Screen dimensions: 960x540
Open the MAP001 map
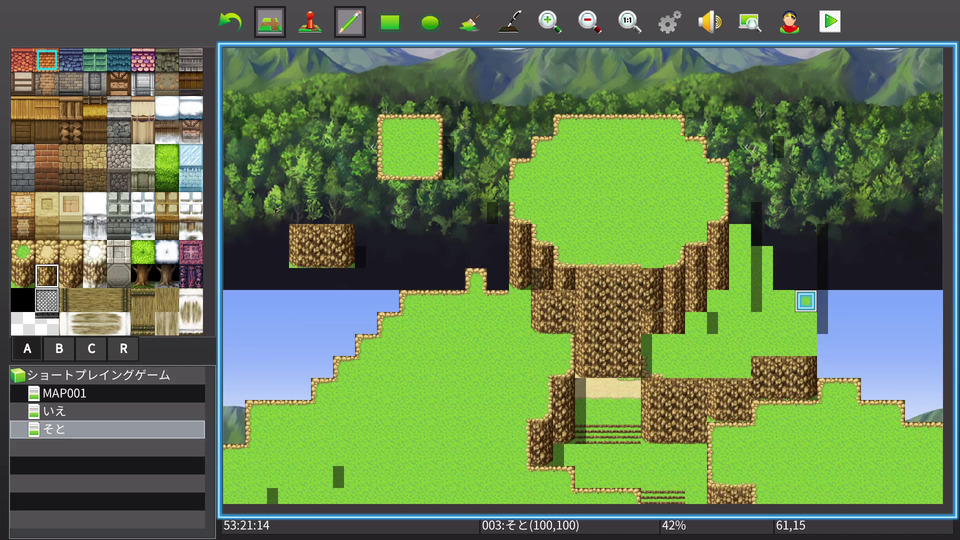pos(107,393)
